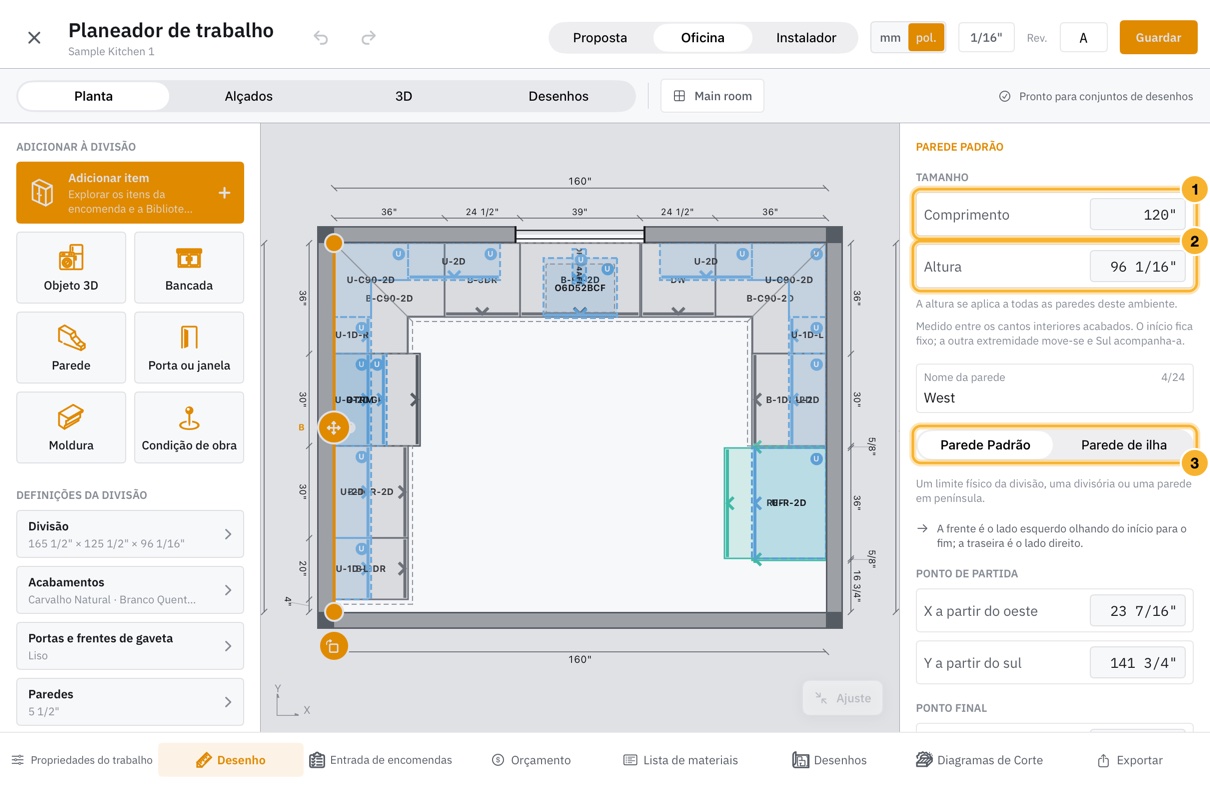This screenshot has height=808, width=1210.
Task: Open the 1/16" precision selector
Action: click(x=986, y=38)
